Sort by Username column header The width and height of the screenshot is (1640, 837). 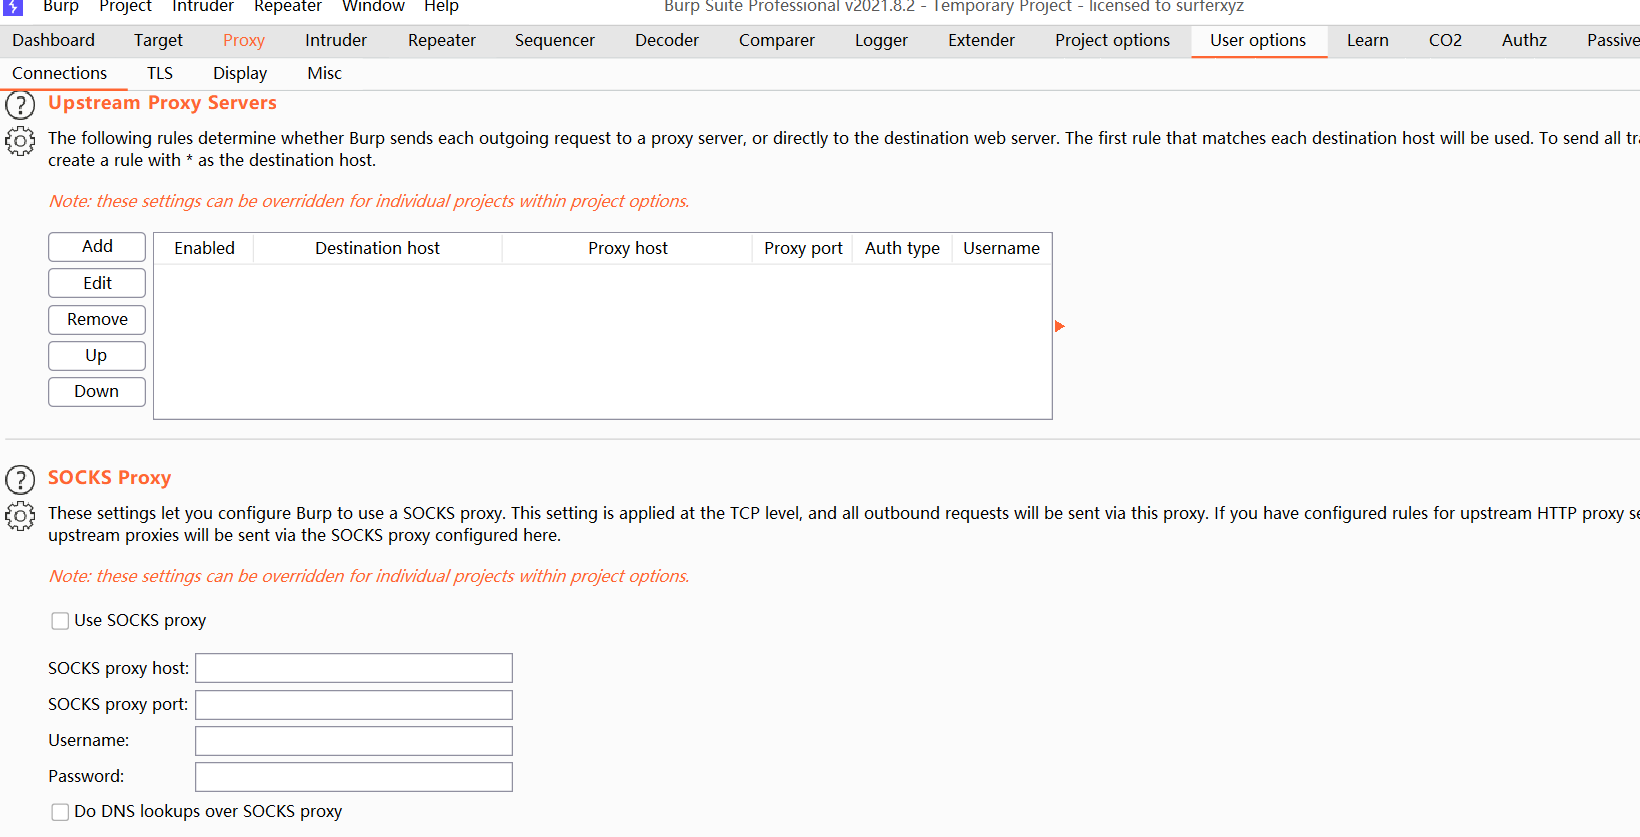point(1001,248)
